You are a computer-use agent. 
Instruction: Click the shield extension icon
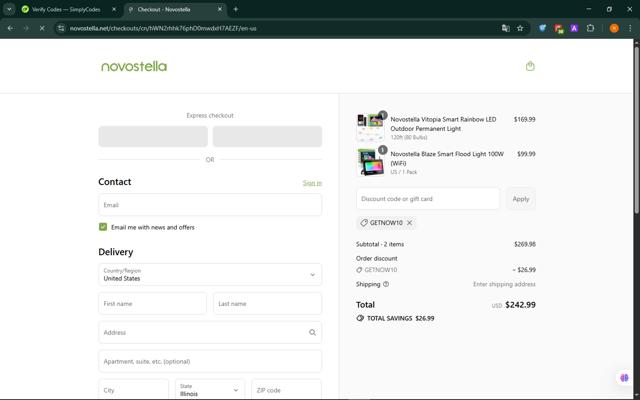tap(542, 28)
